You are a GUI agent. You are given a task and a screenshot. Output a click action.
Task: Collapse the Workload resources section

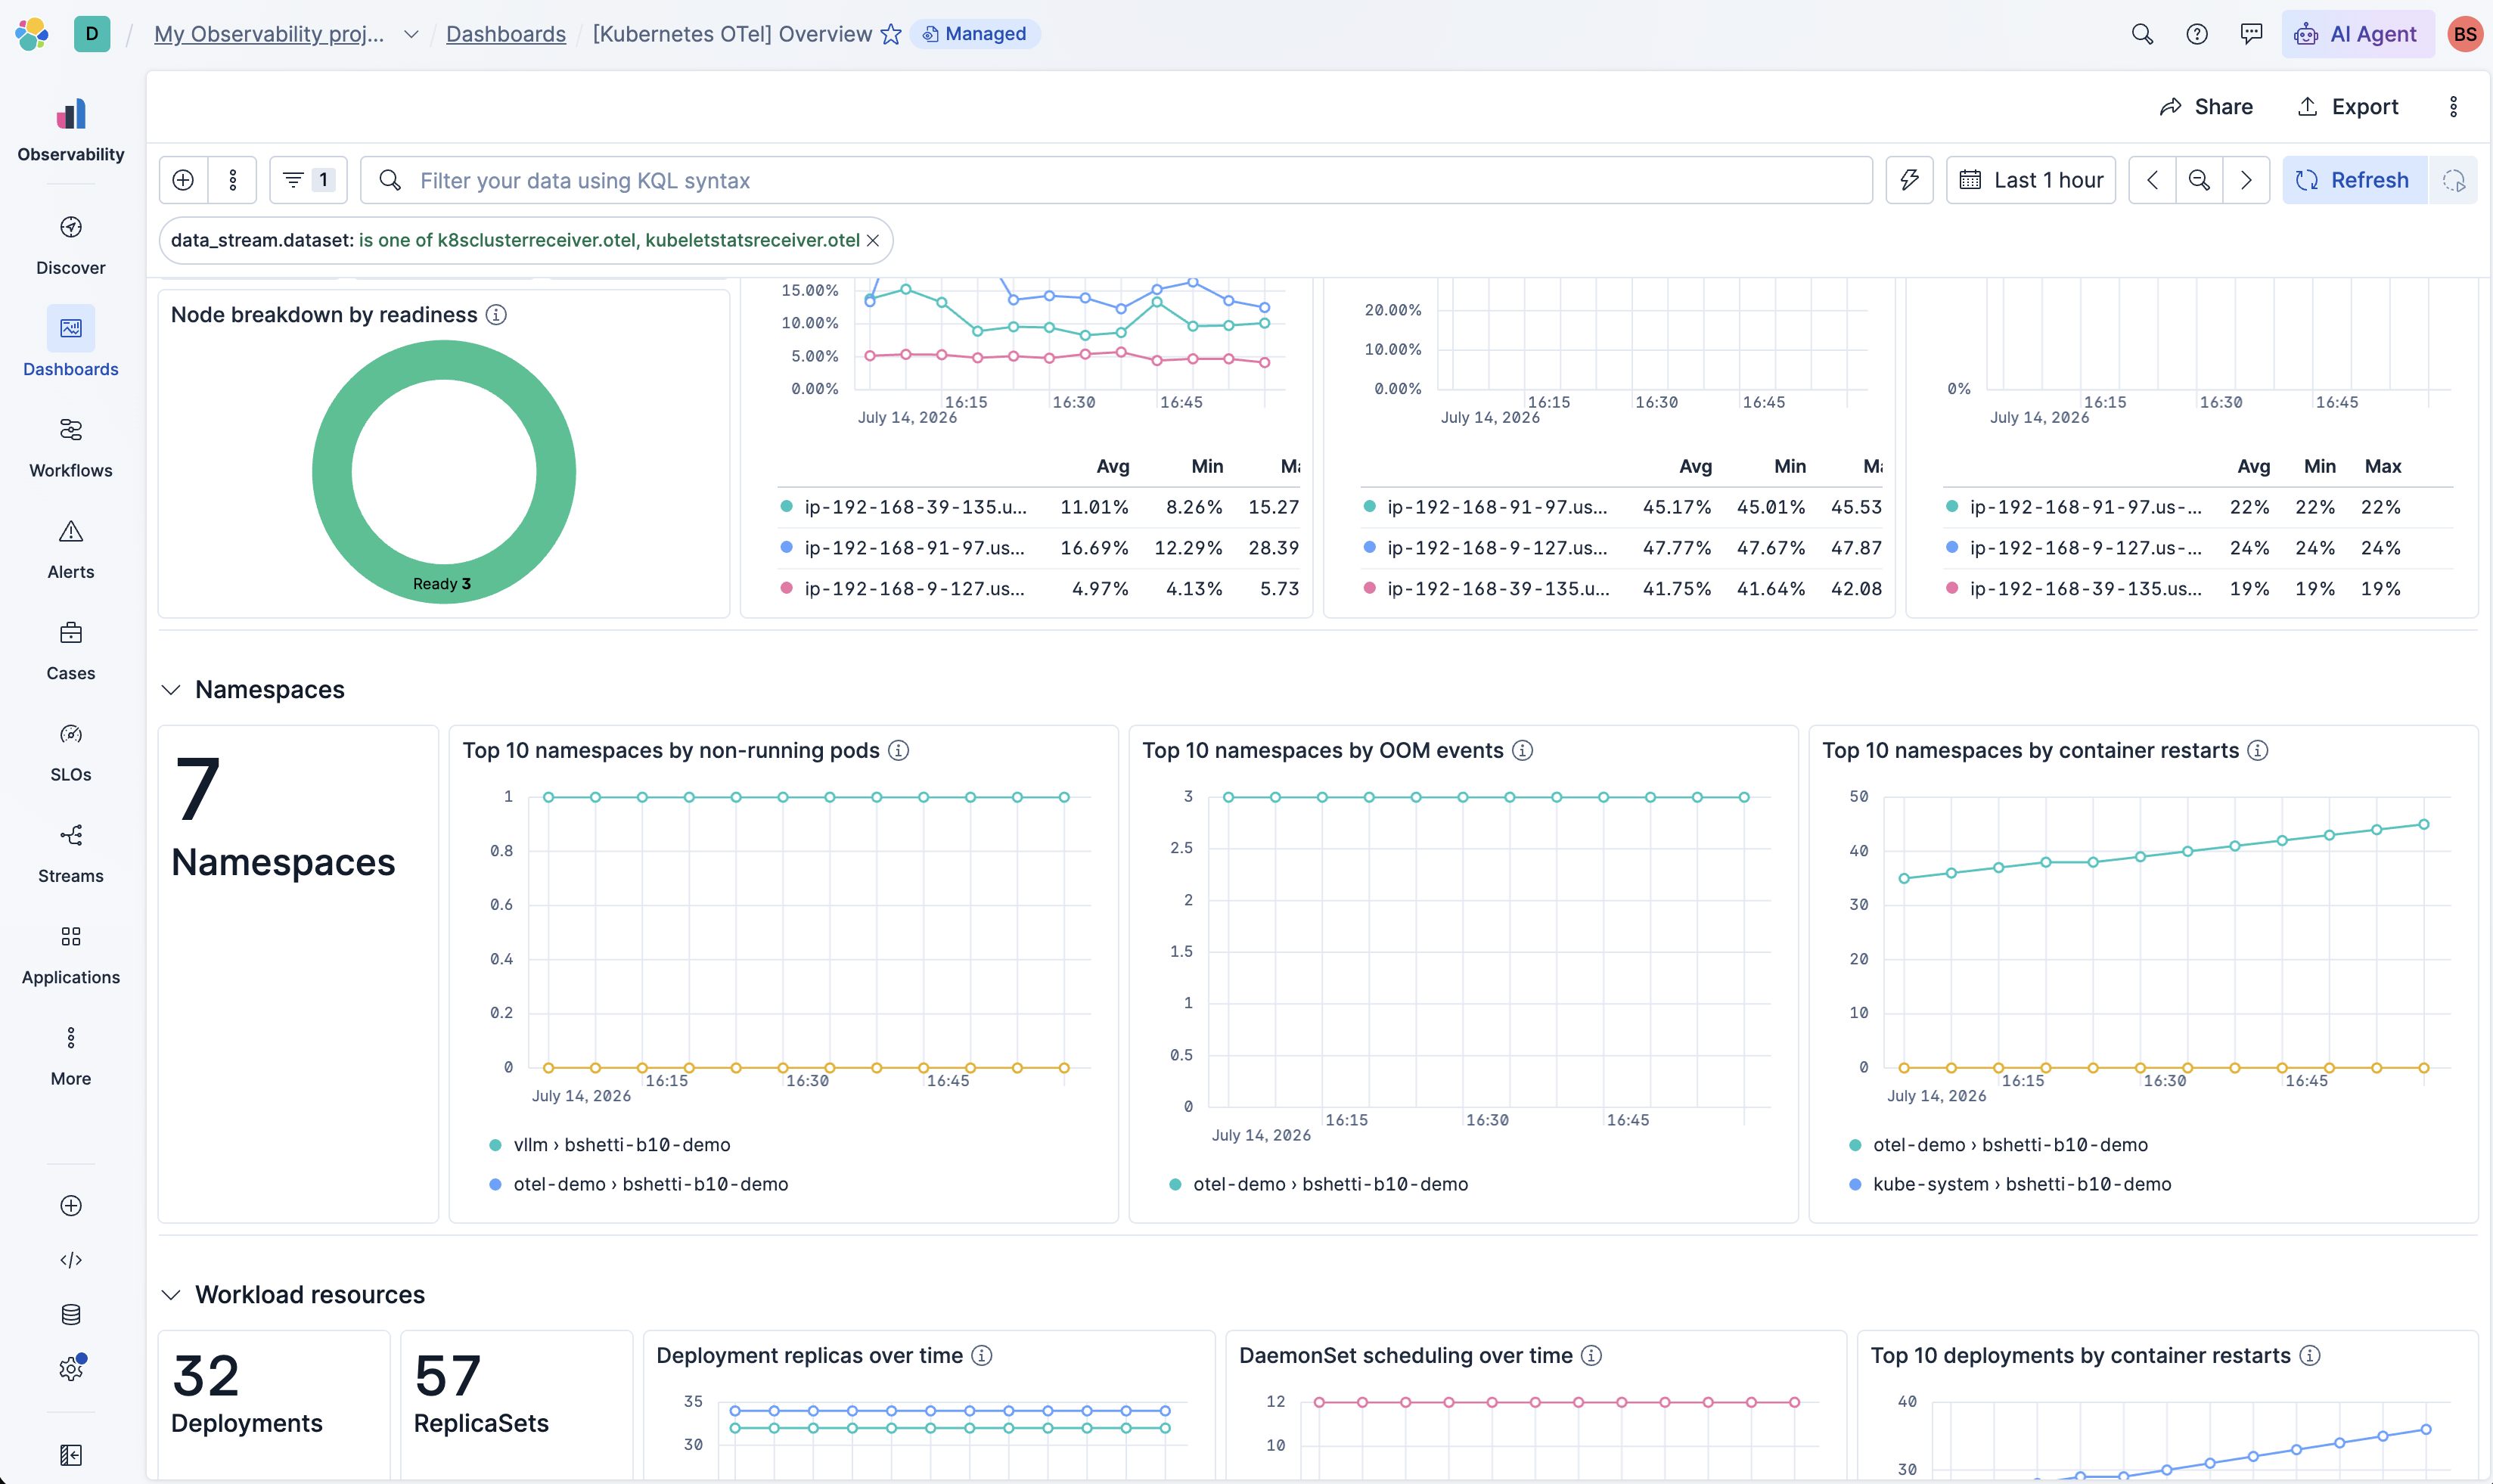coord(171,1295)
